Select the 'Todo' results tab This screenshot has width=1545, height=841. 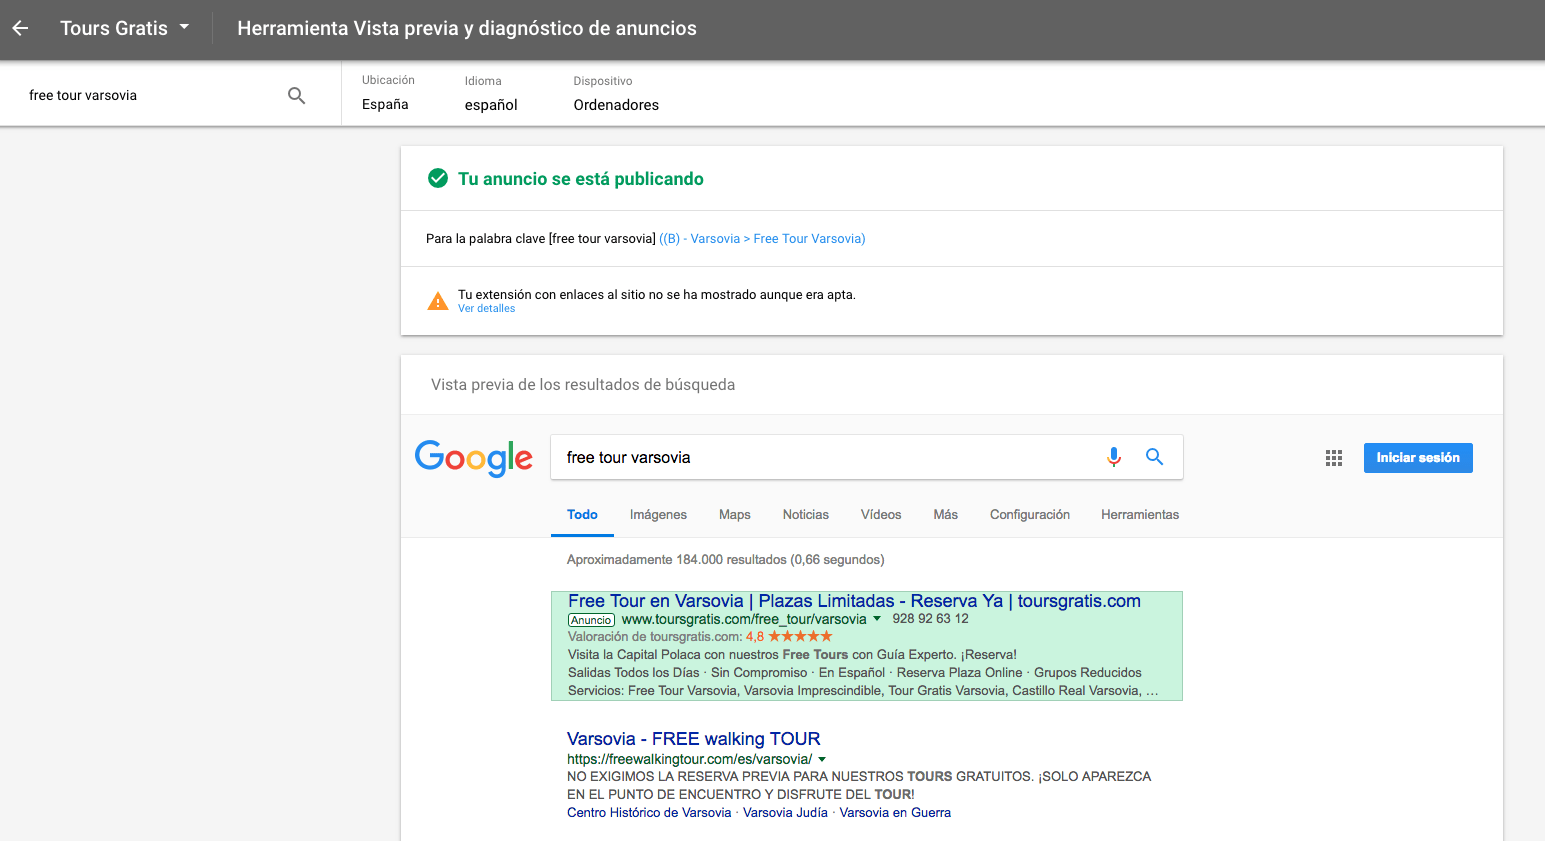coord(582,515)
